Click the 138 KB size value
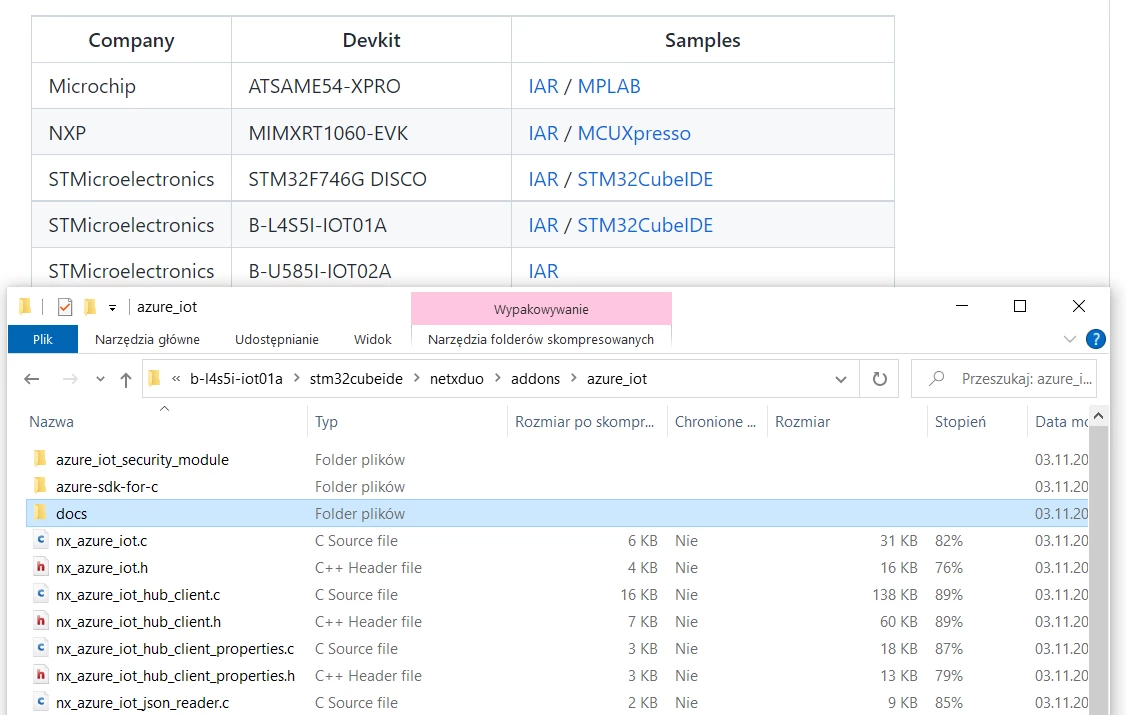 pos(895,595)
